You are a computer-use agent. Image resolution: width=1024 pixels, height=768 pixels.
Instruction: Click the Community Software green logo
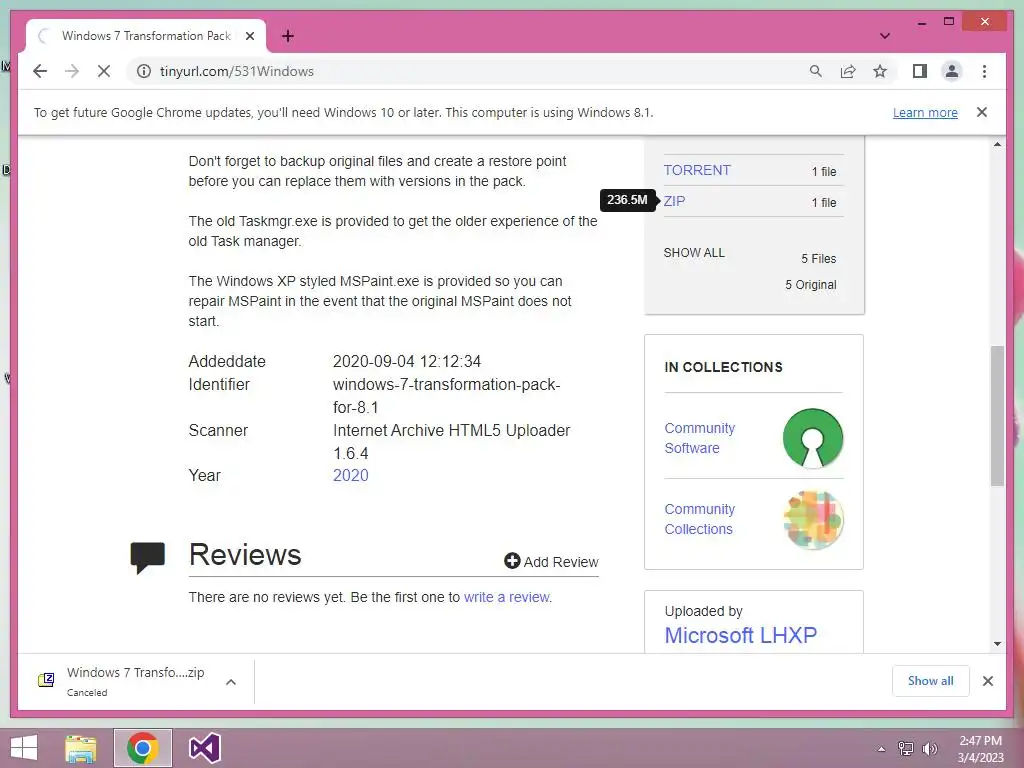(x=812, y=438)
